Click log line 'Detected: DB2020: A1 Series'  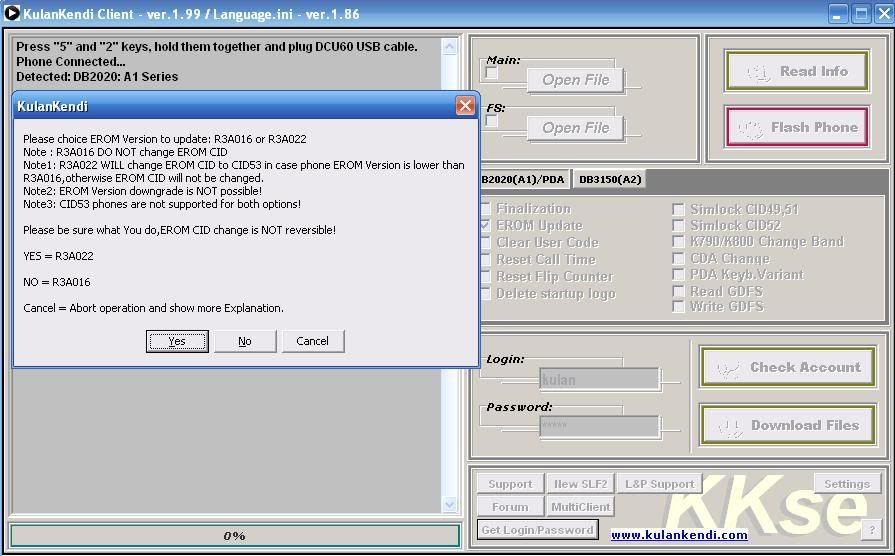[97, 76]
